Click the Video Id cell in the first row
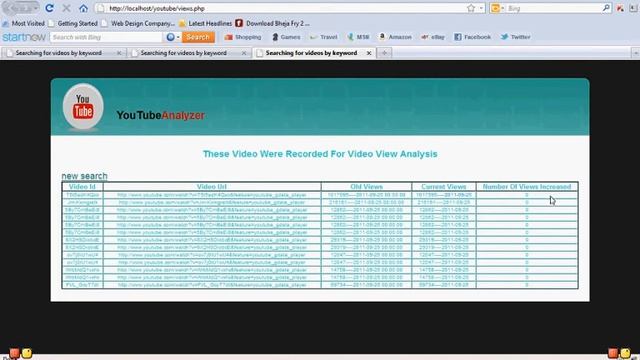 [x=82, y=195]
